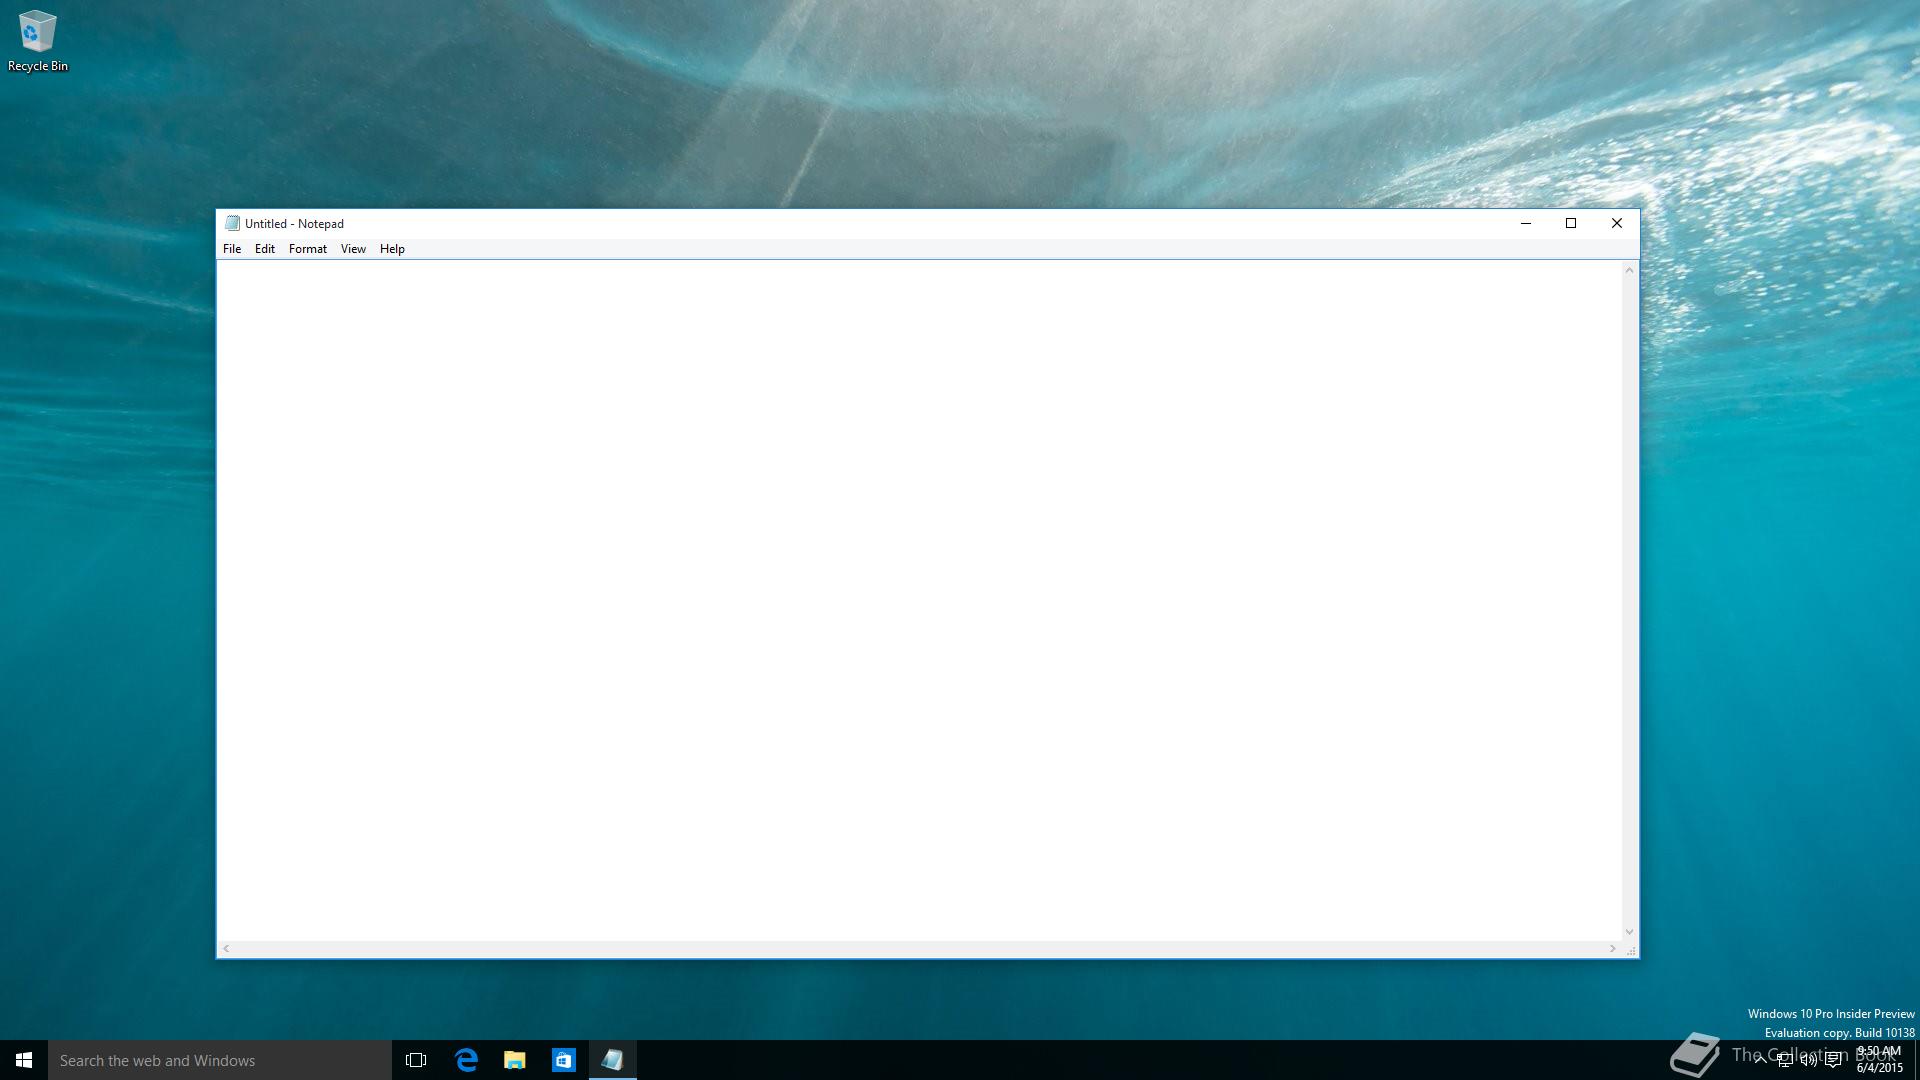The image size is (1920, 1080).
Task: Click the Notepad taskbar button
Action: tap(613, 1060)
